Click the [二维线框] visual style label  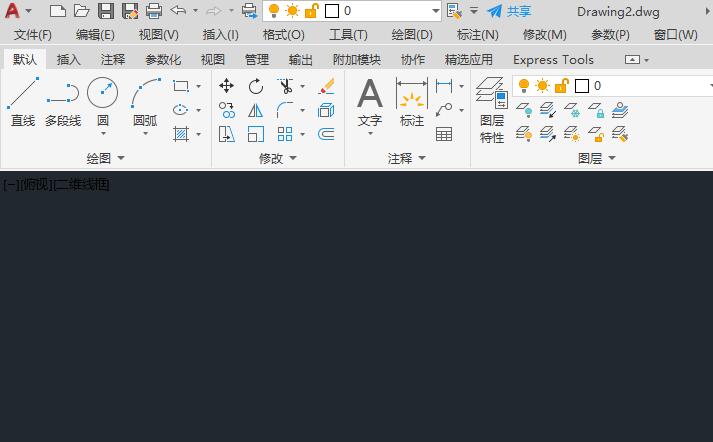click(81, 185)
